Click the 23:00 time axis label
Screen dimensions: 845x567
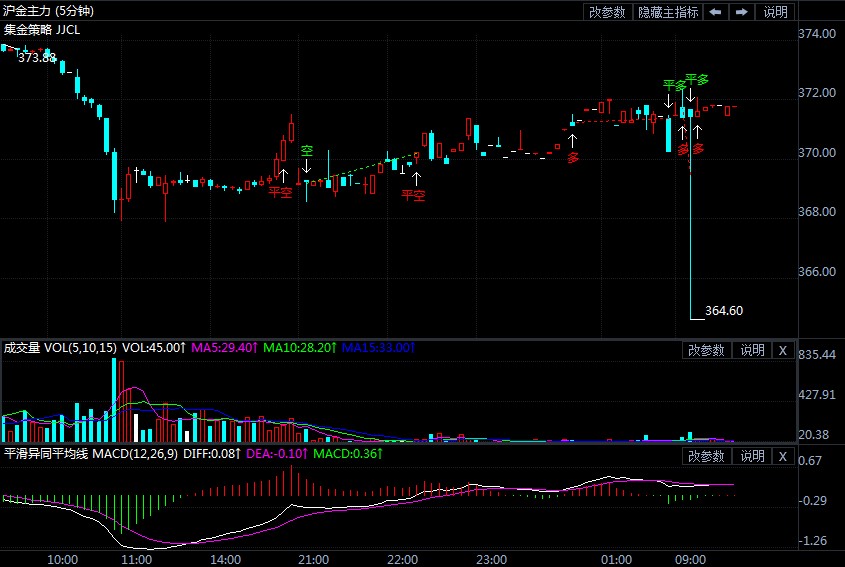click(x=491, y=559)
